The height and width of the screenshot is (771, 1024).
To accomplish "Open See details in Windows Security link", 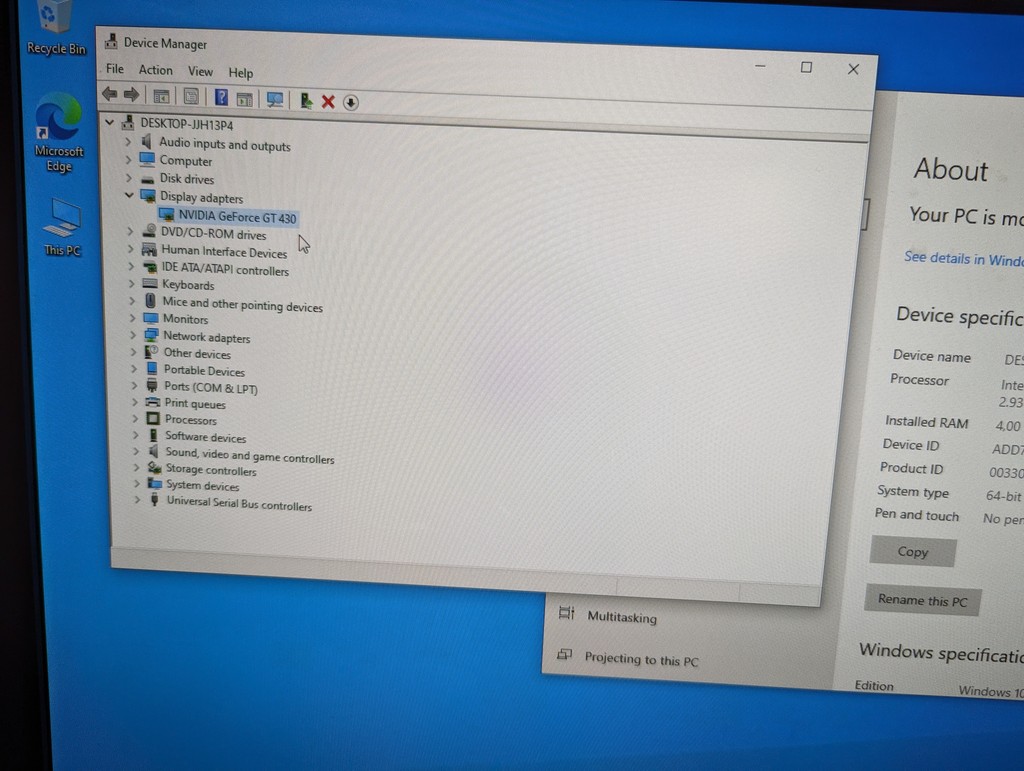I will pyautogui.click(x=964, y=259).
